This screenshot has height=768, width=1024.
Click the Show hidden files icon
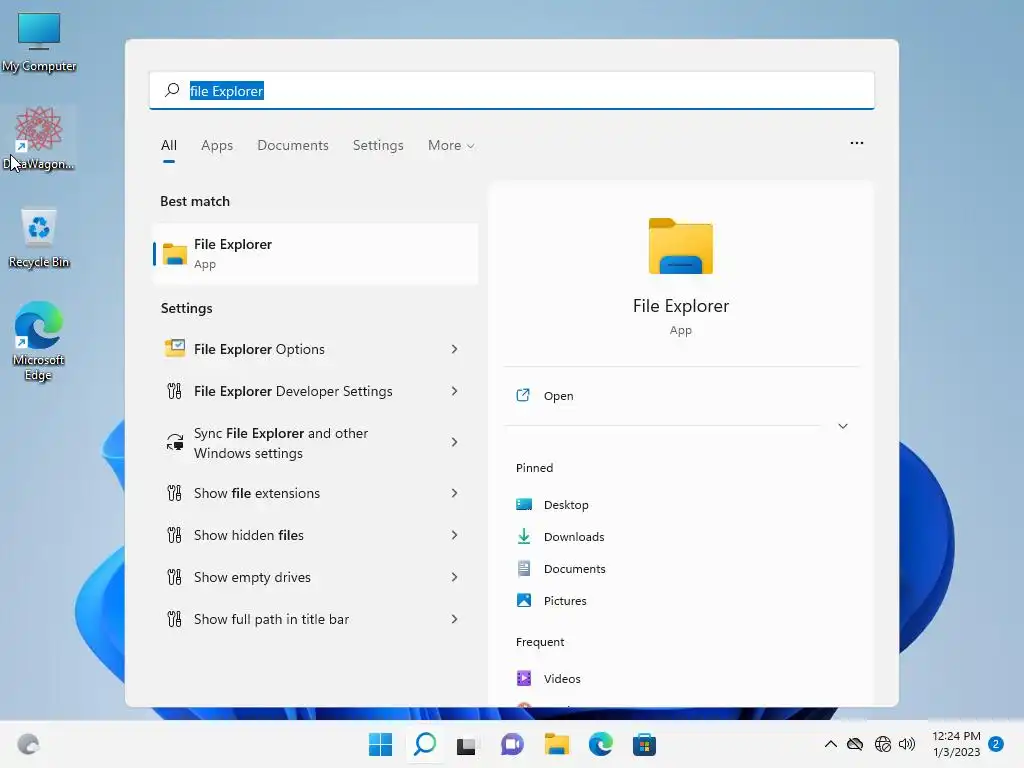pyautogui.click(x=174, y=535)
